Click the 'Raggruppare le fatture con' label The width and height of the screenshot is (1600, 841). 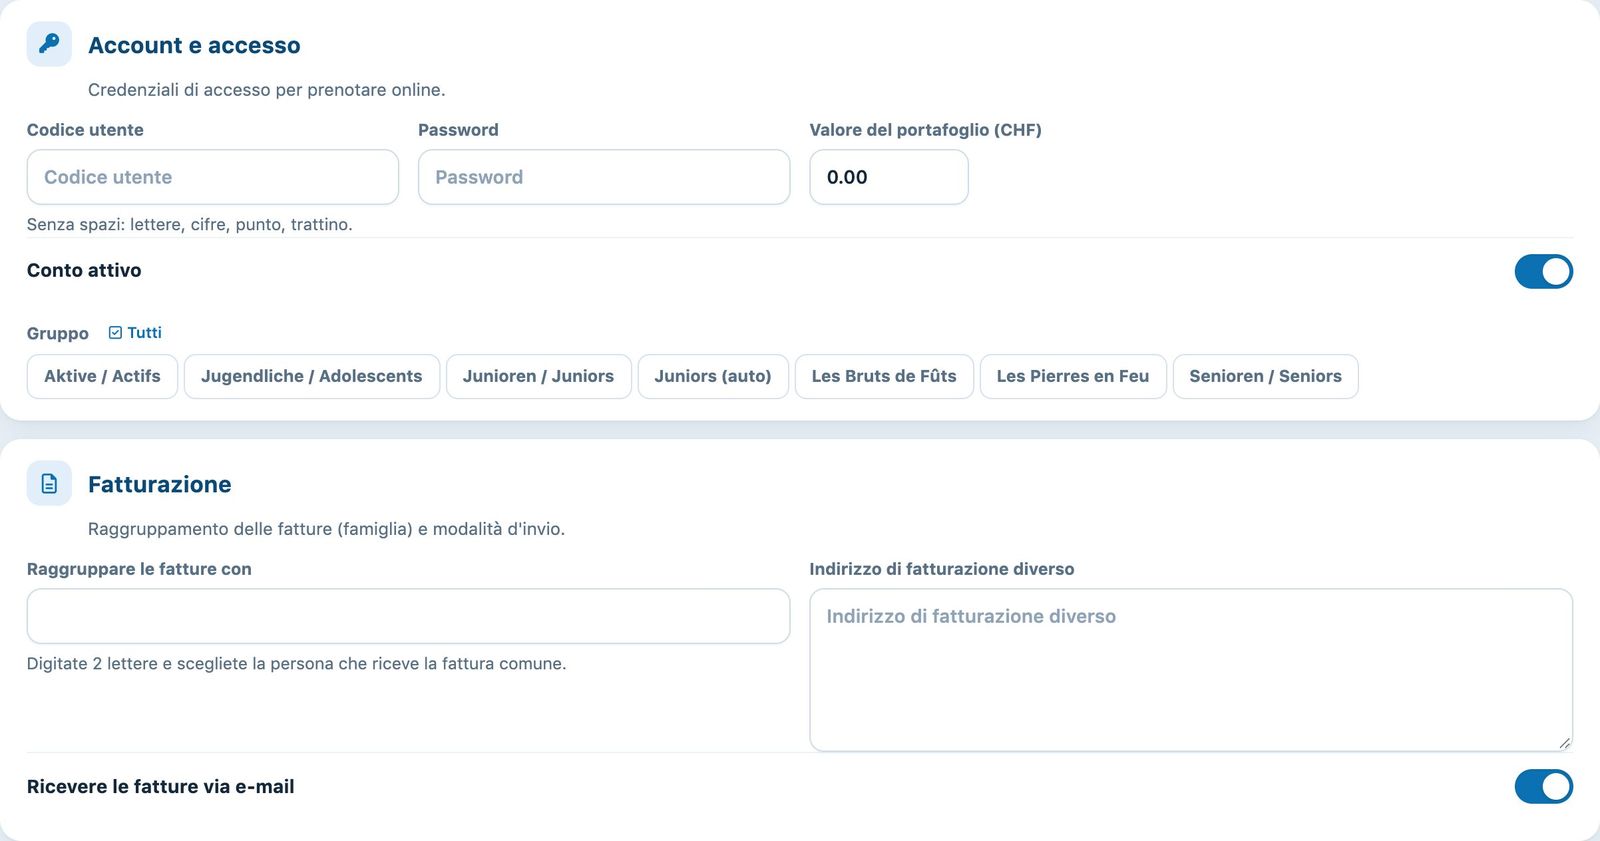click(x=139, y=569)
